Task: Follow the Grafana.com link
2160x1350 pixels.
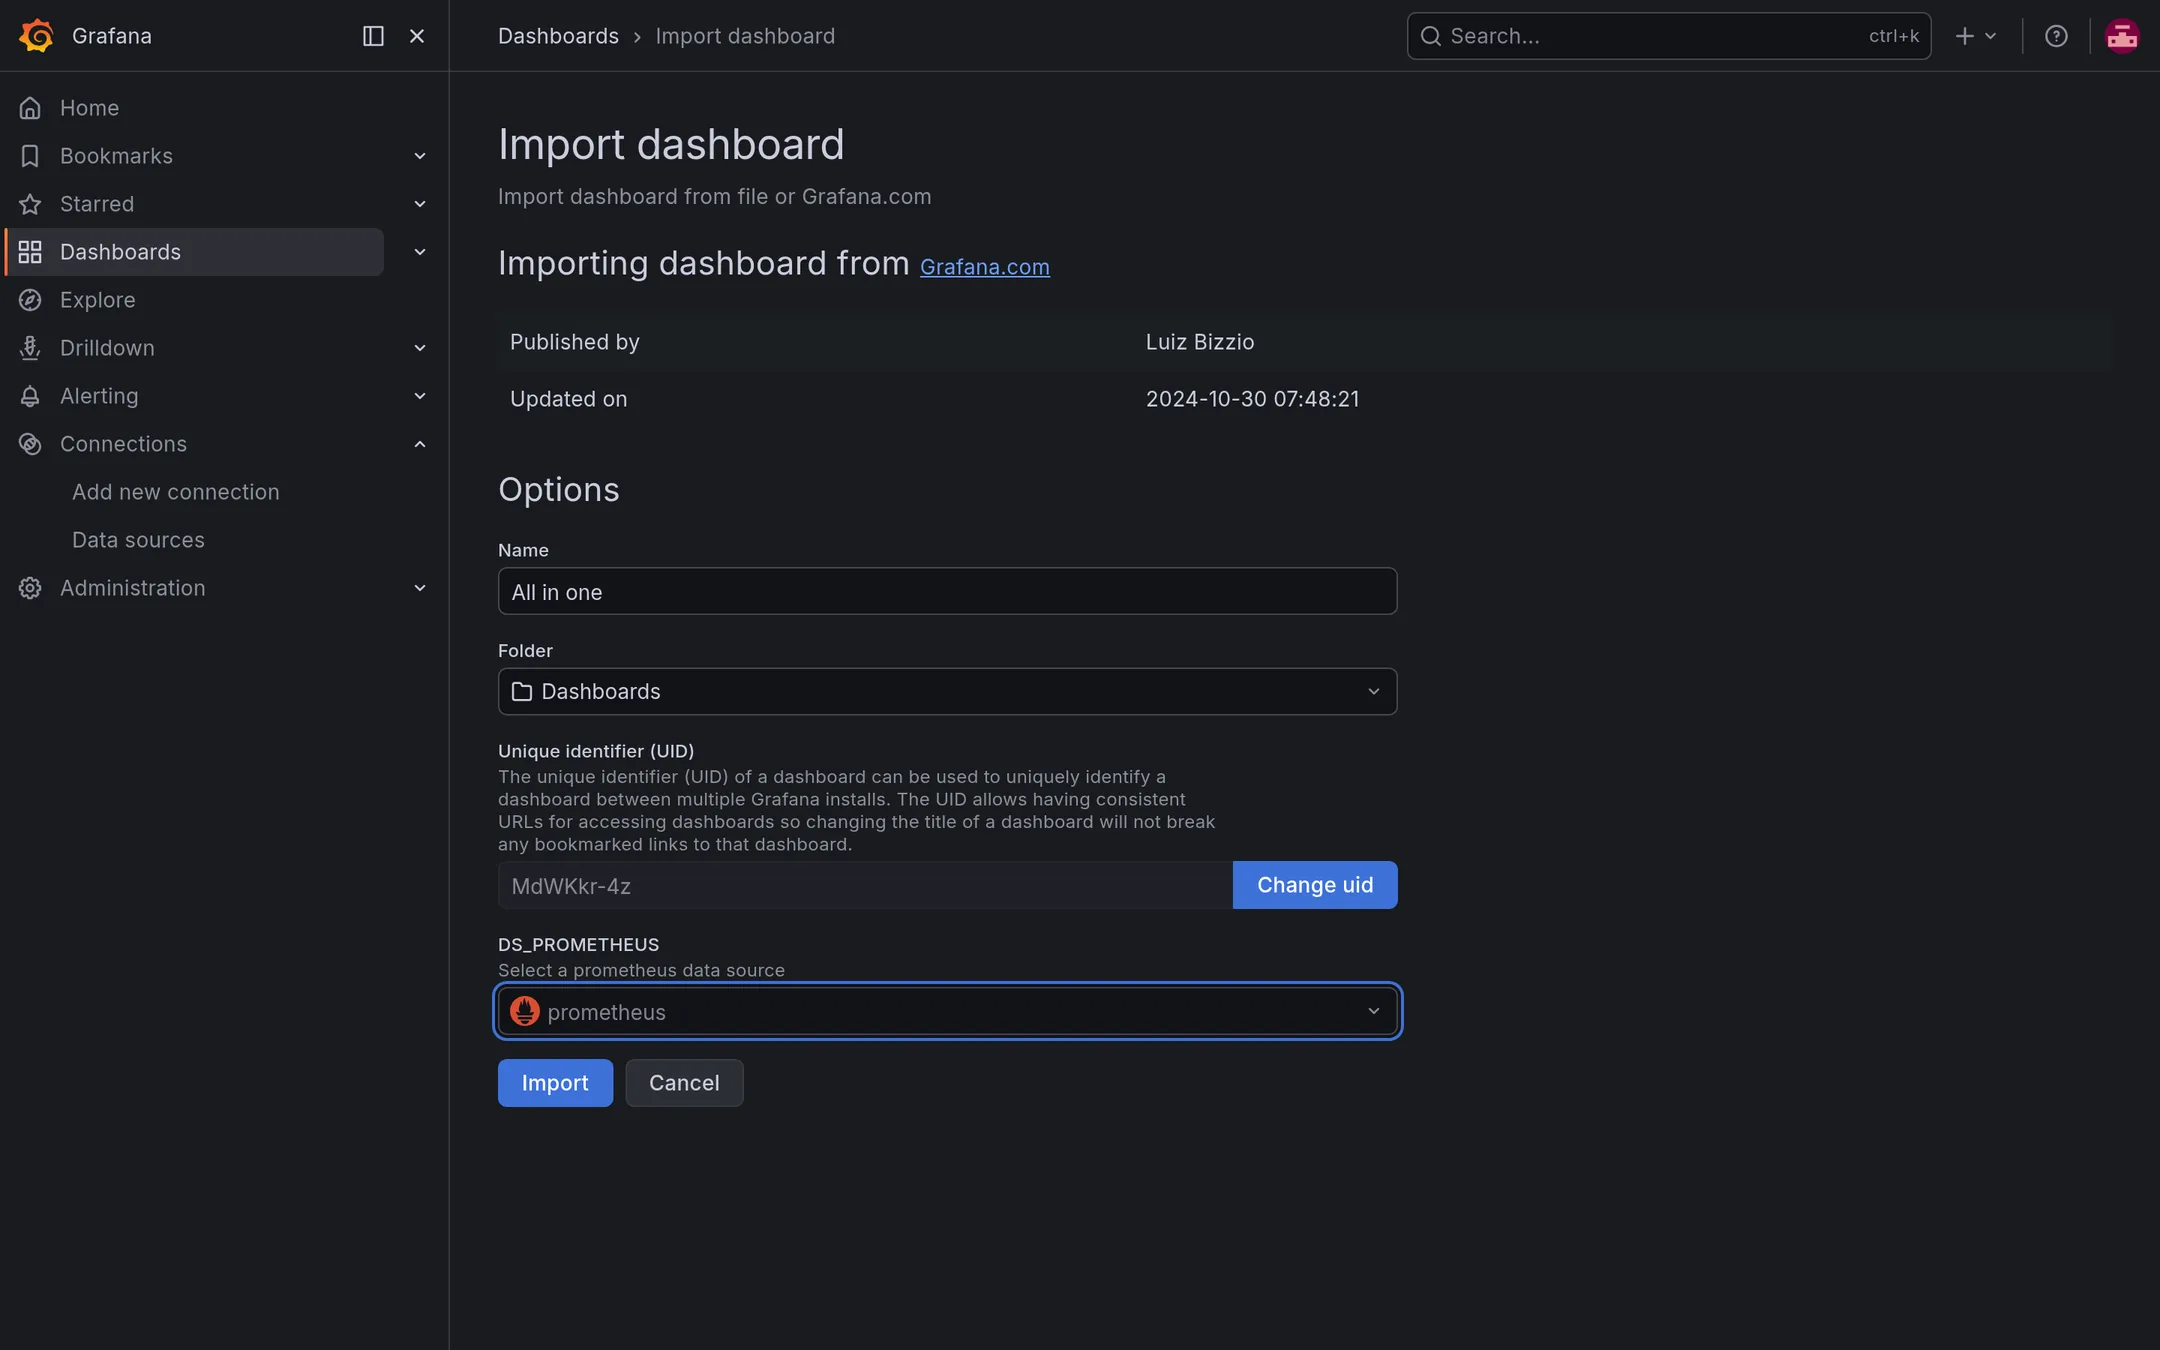Action: tap(984, 267)
